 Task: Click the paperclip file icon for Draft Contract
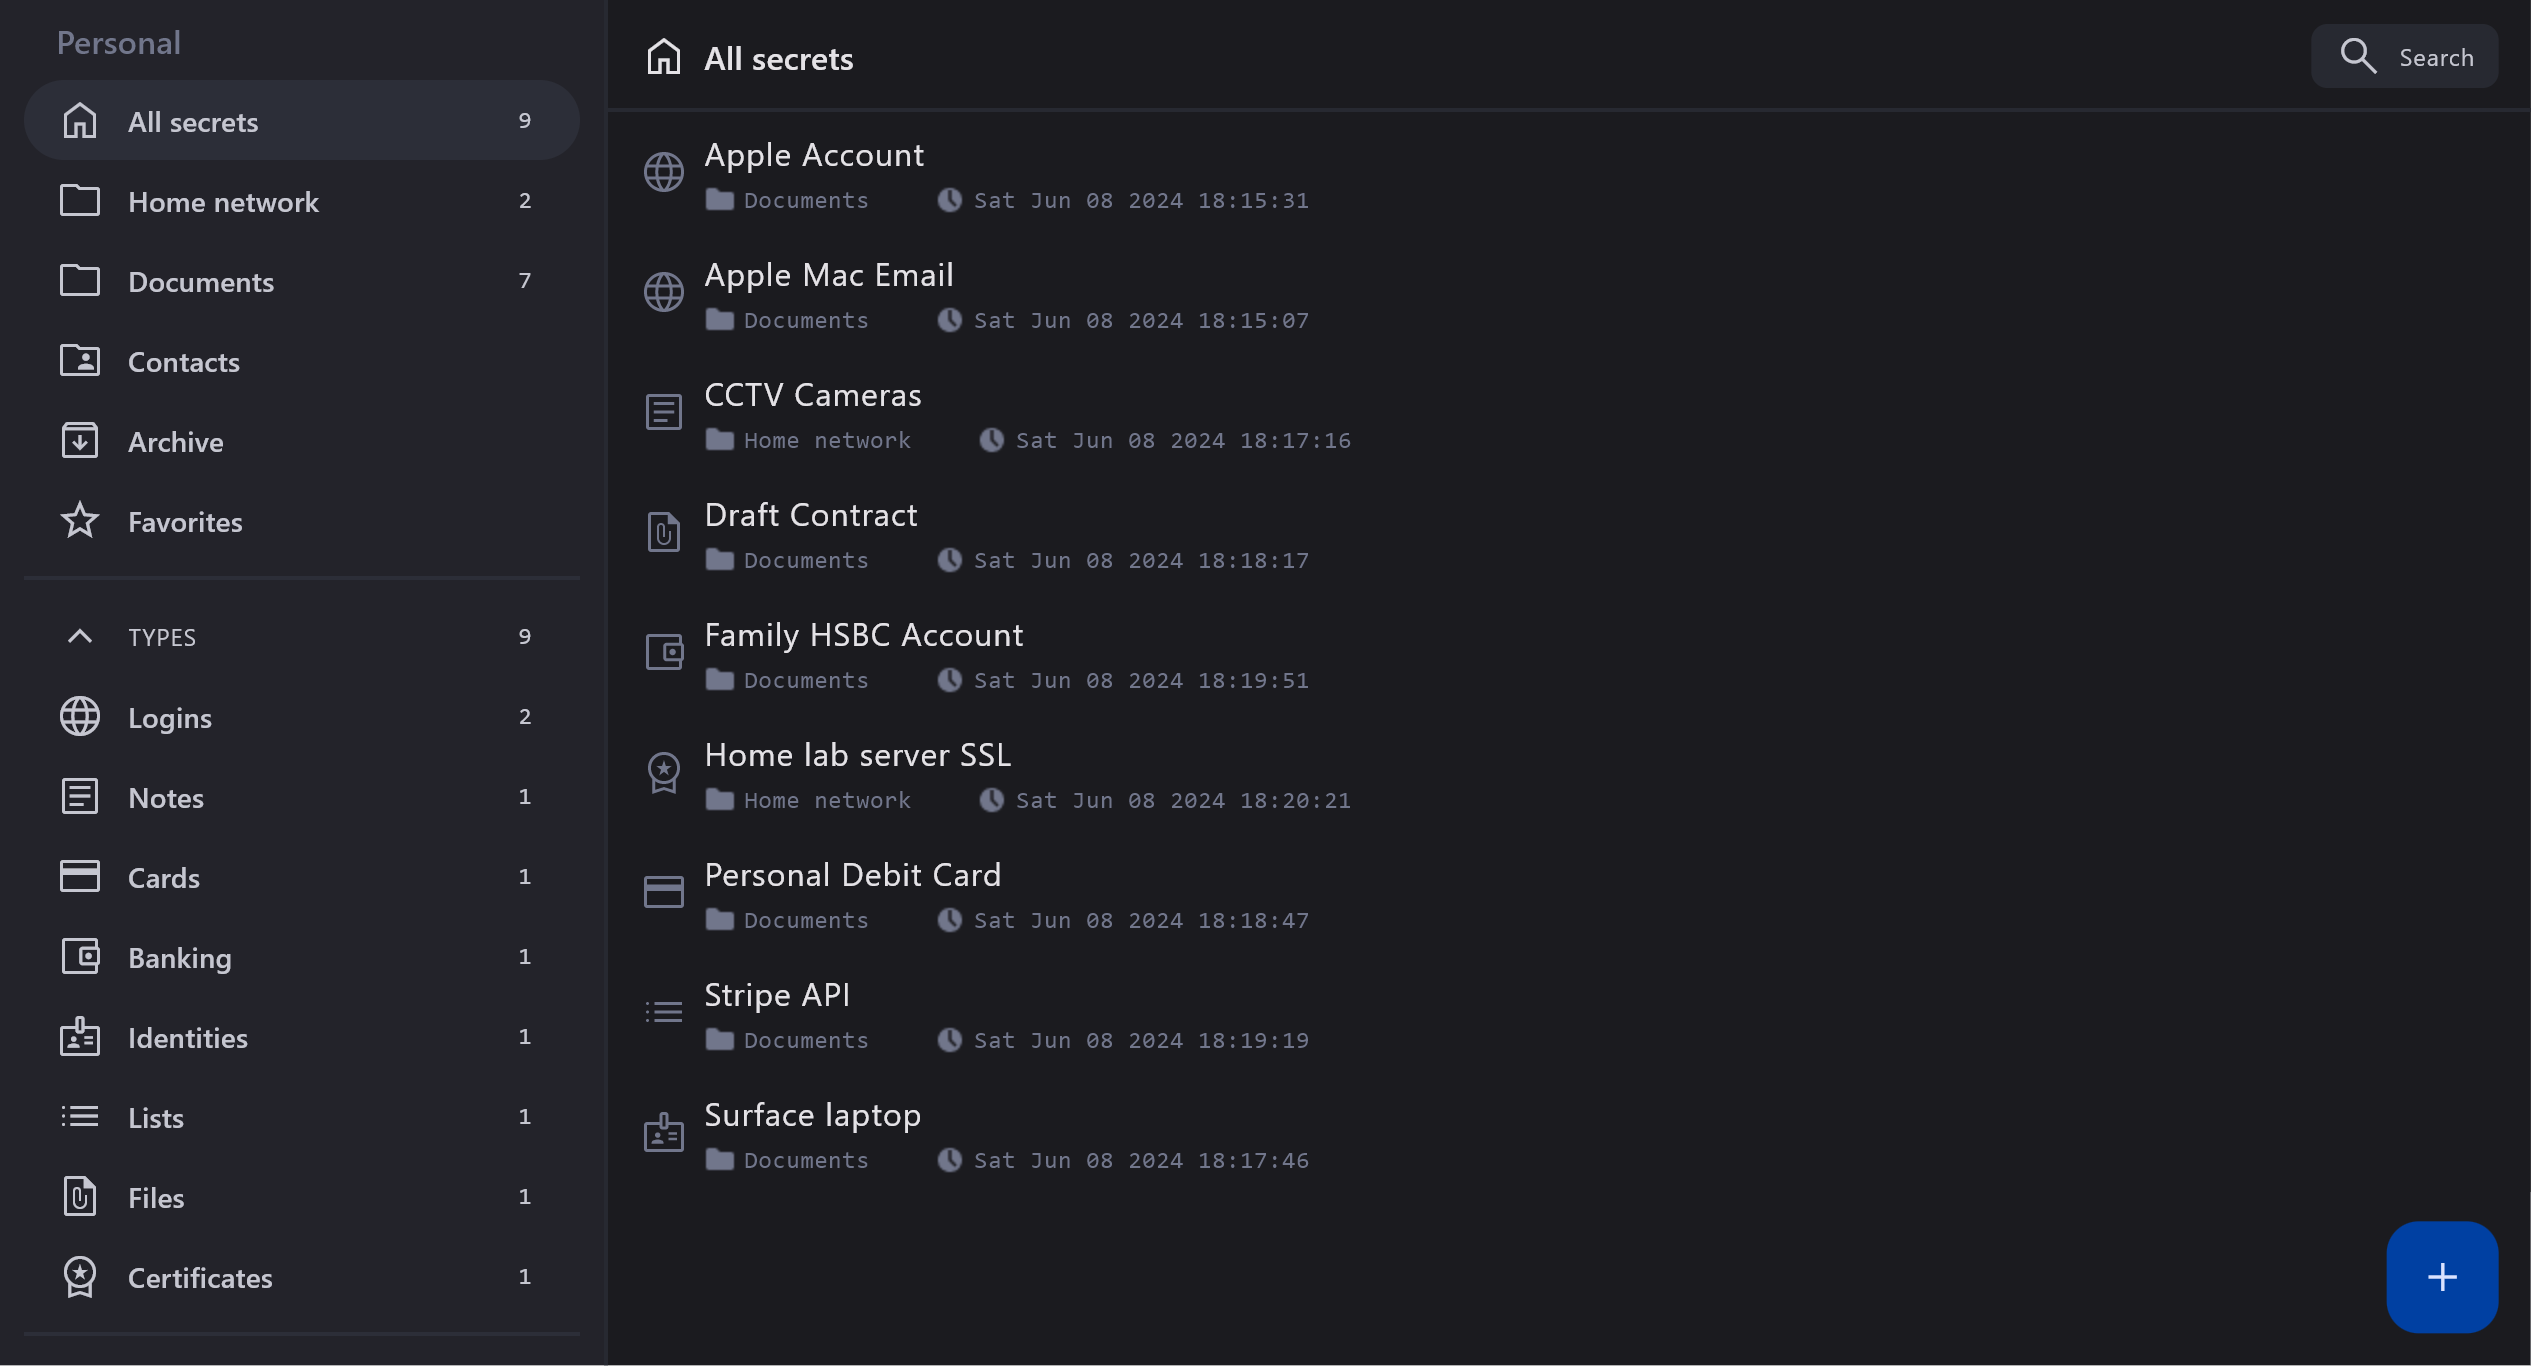663,532
